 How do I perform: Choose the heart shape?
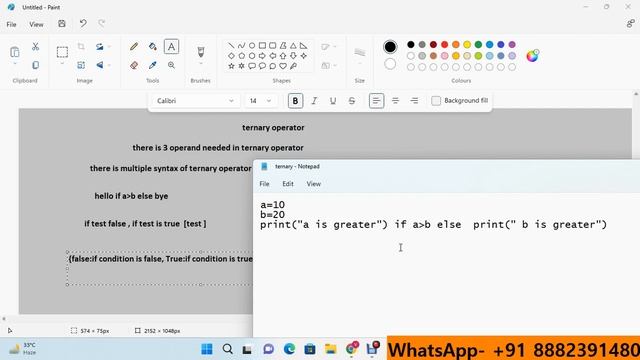pos(282,66)
